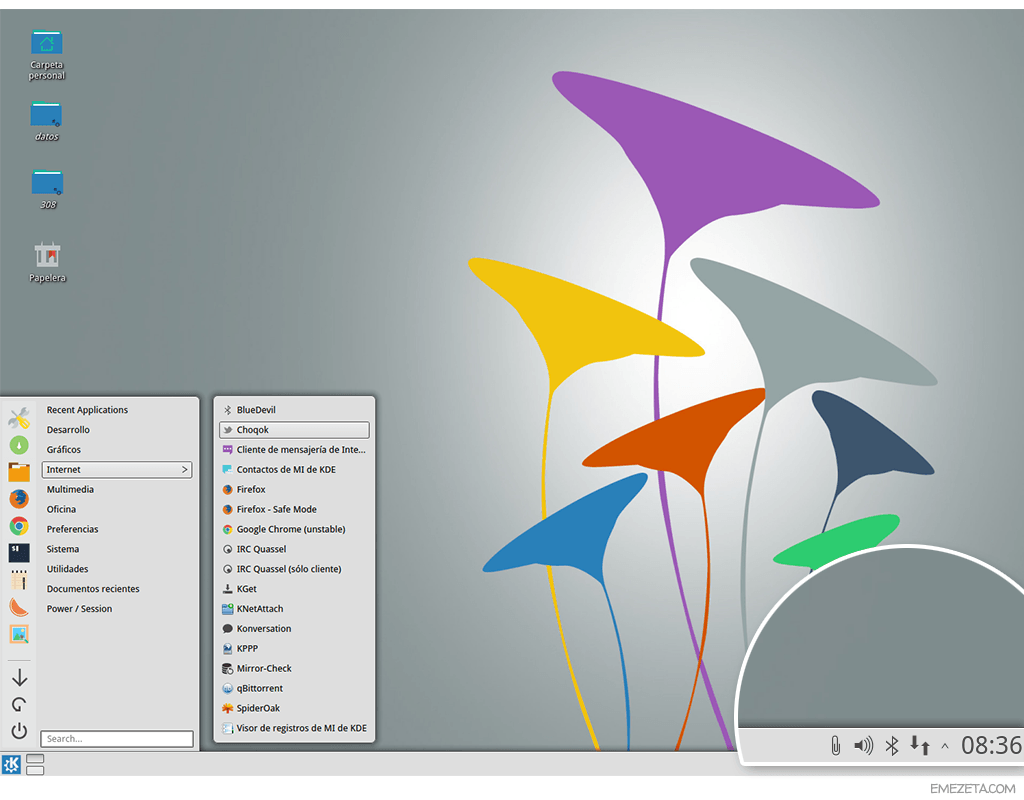Switch to the second virtual desktop in pager
Viewport: 1024px width, 800px height.
pyautogui.click(x=35, y=770)
